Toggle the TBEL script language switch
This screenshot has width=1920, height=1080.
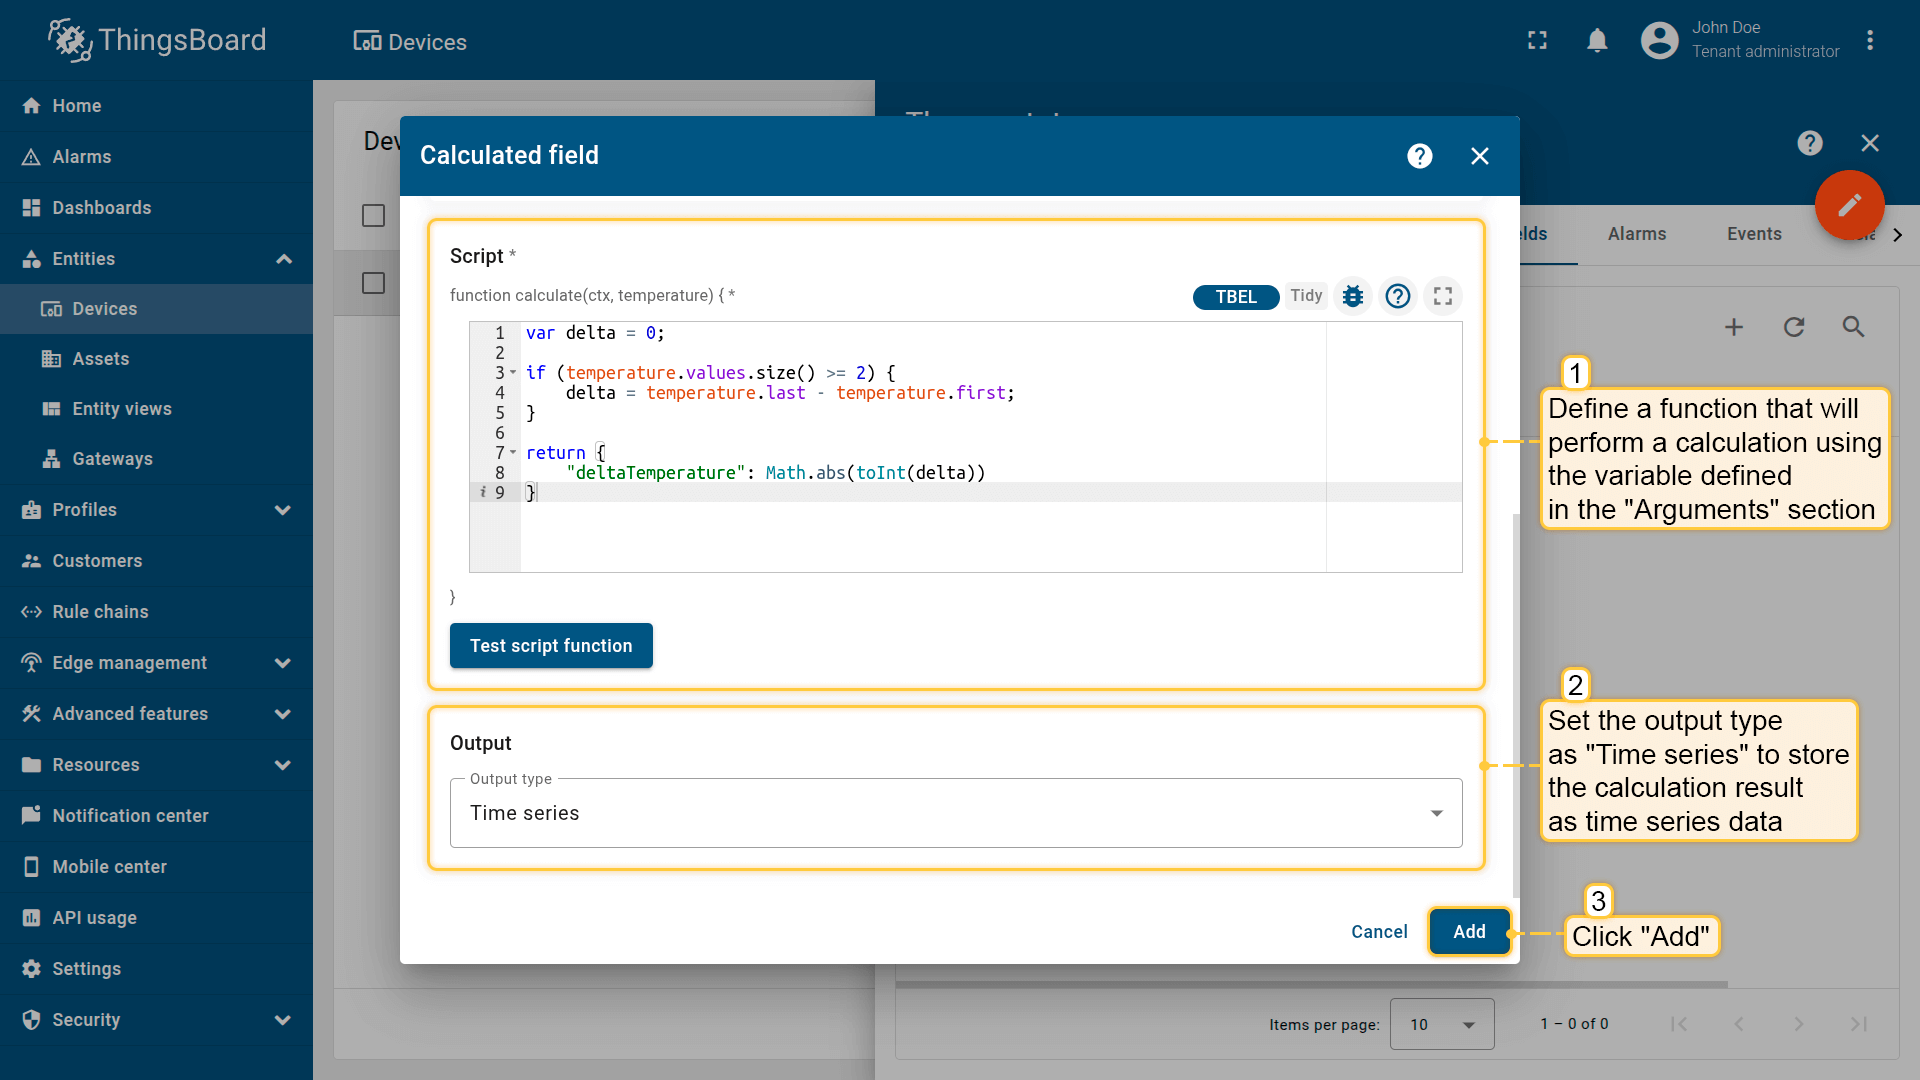tap(1236, 297)
